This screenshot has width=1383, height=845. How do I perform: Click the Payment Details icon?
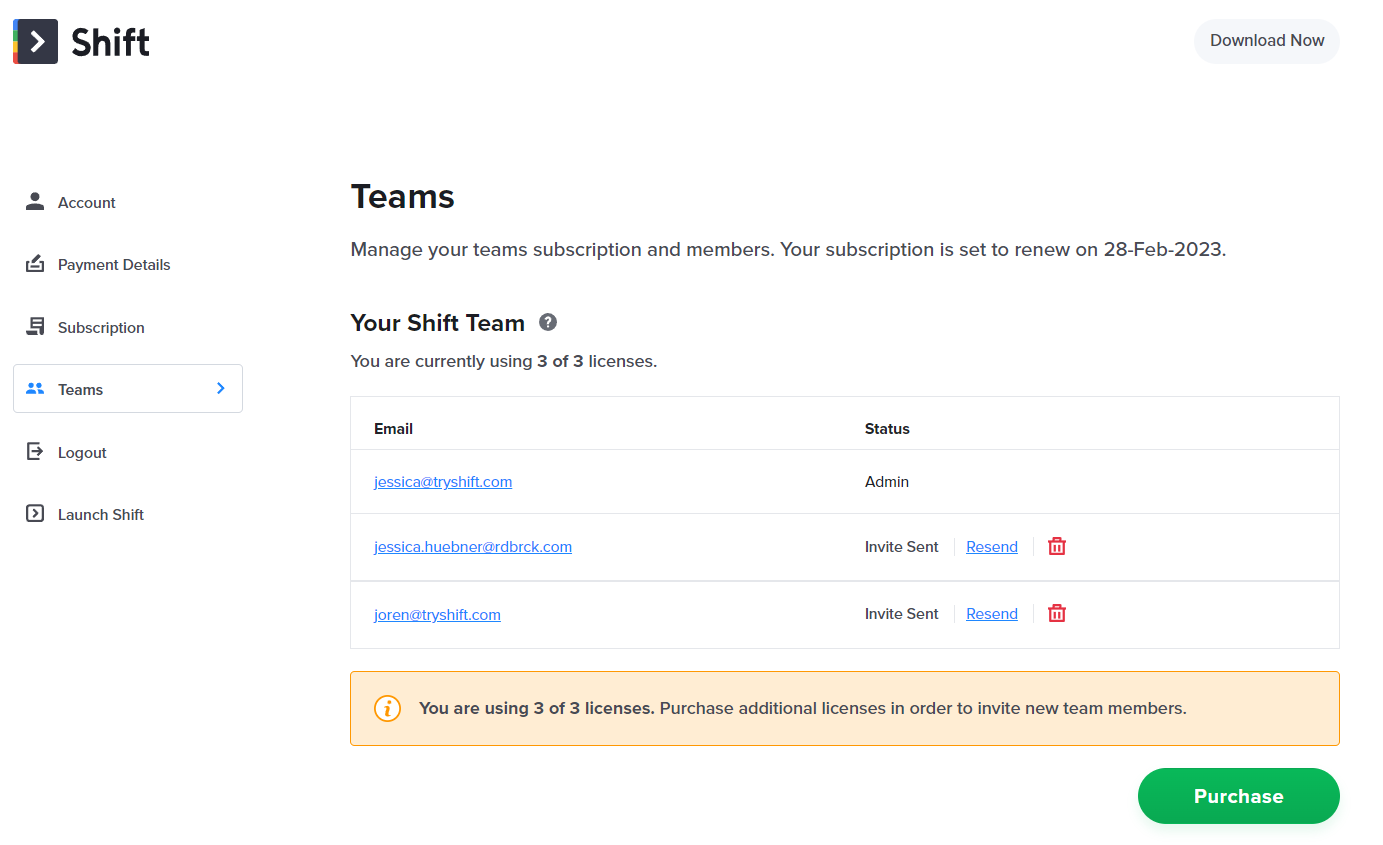(x=35, y=264)
